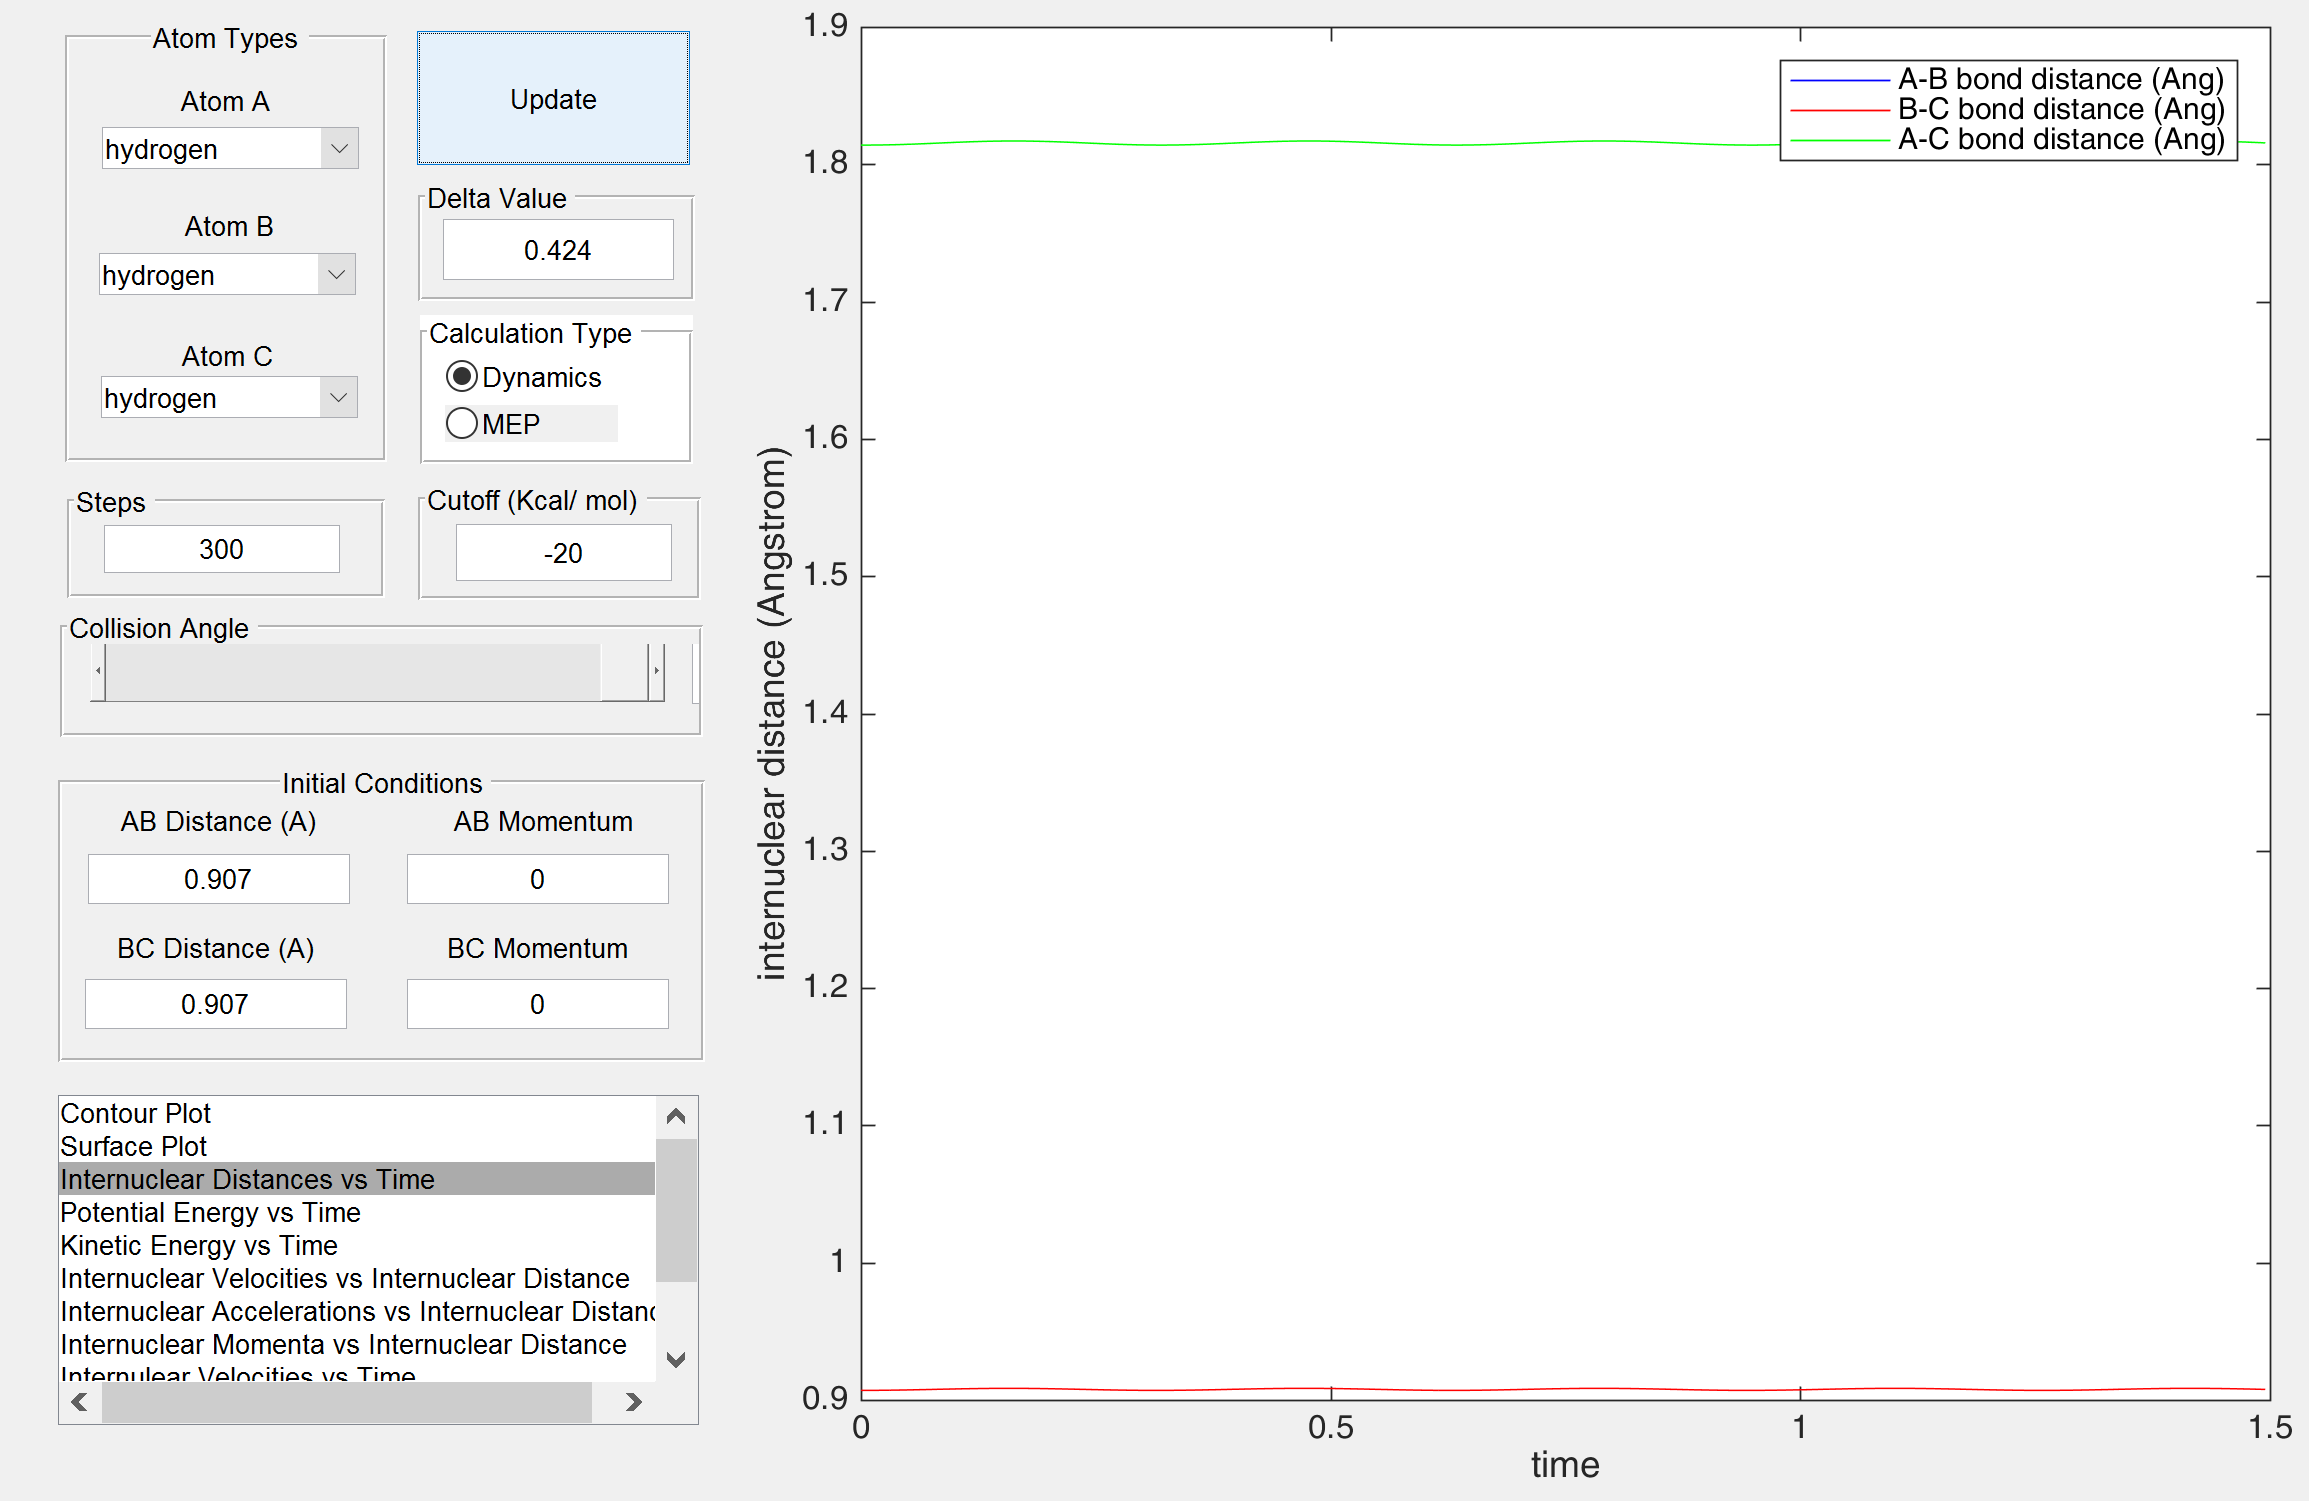Click the Collision Angle slider right arrow
The height and width of the screenshot is (1501, 2309).
(x=656, y=671)
